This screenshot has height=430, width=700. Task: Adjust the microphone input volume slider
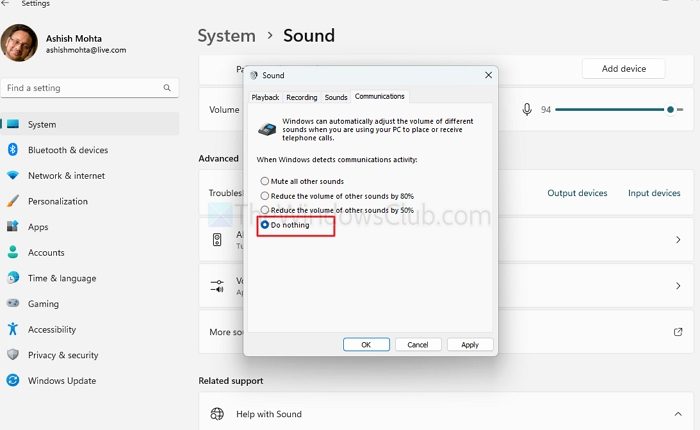[x=619, y=109]
